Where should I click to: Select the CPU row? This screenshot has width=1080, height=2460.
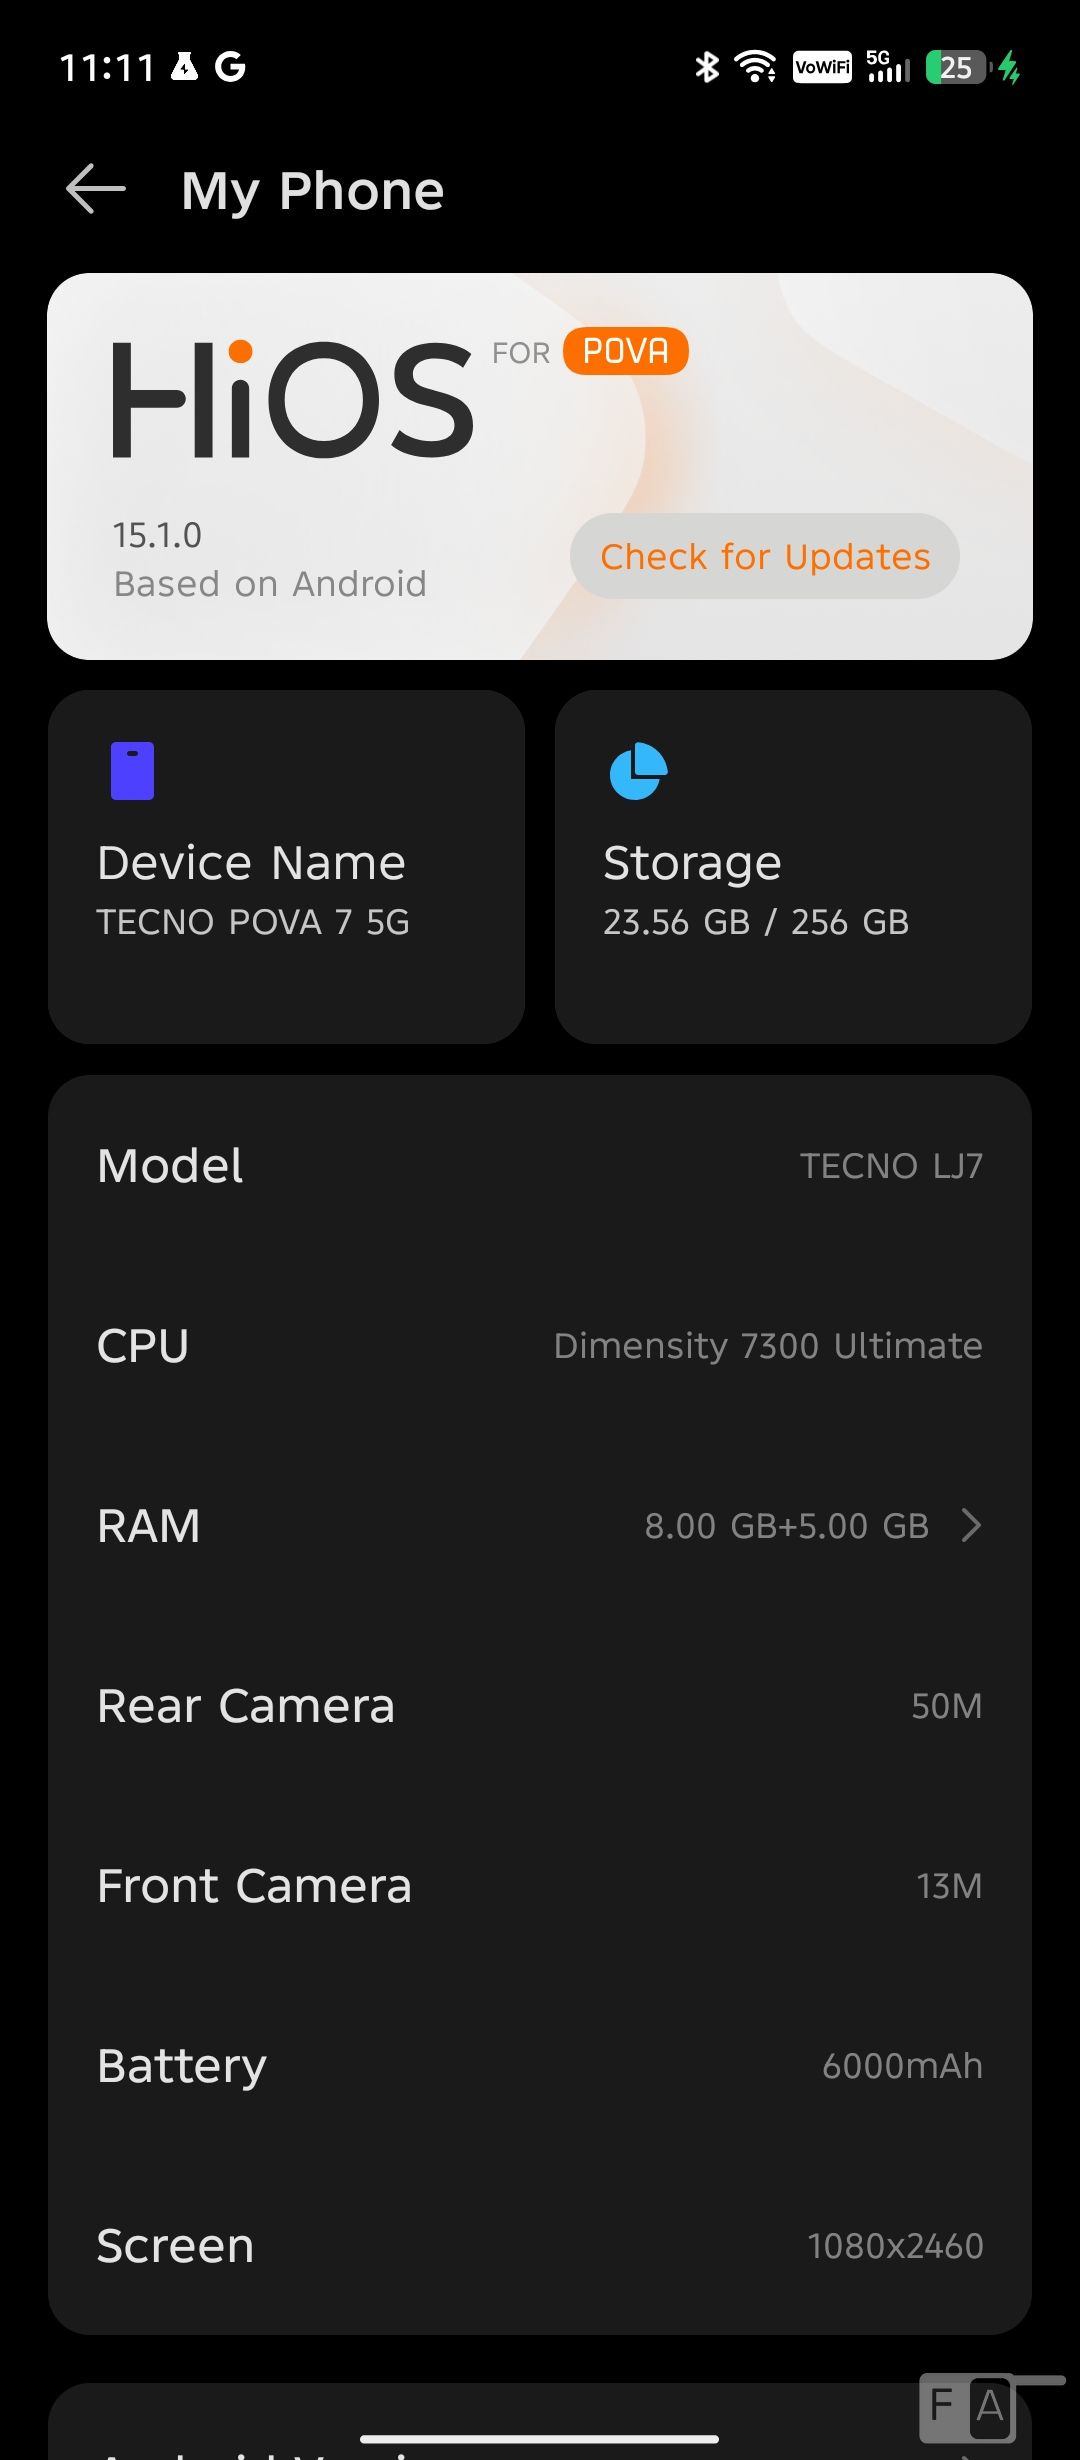[540, 1345]
